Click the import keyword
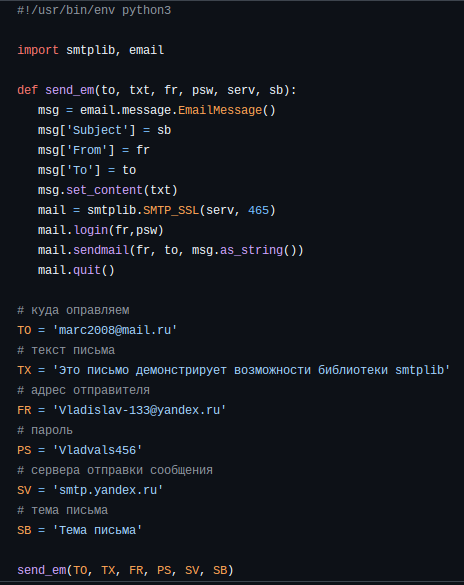Screen dimensions: 464x585 (x=38, y=50)
